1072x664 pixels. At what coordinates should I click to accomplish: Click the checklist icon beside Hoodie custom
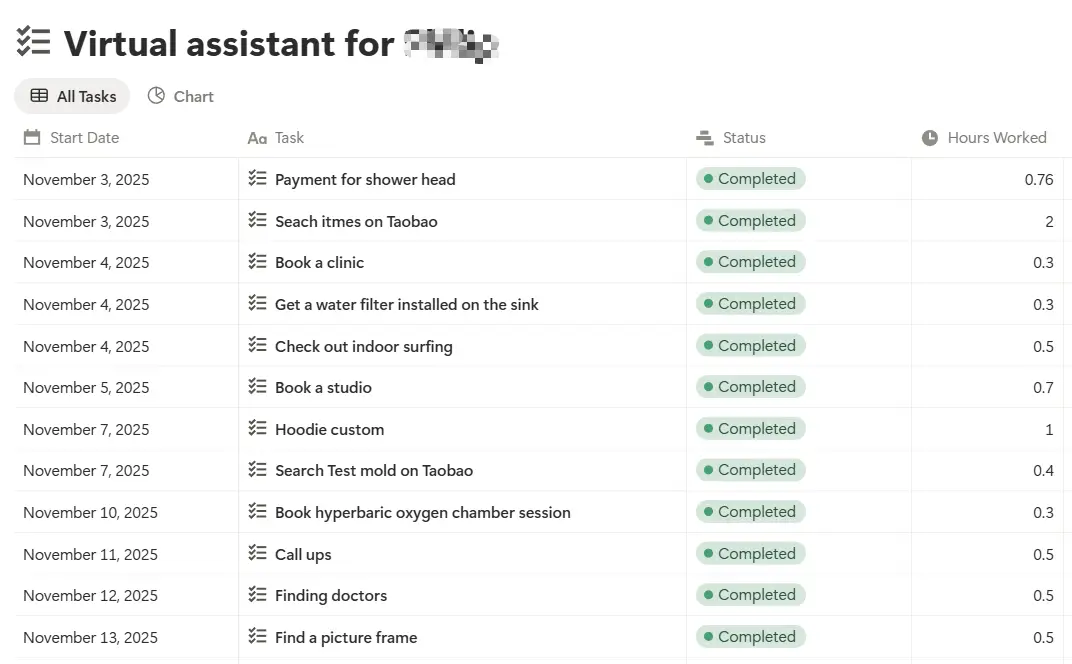coord(256,428)
